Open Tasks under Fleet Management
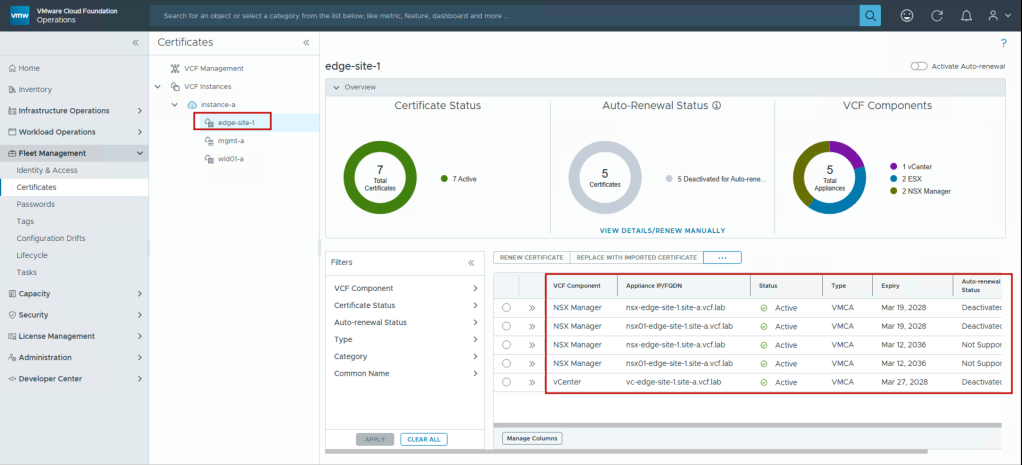This screenshot has height=465, width=1022. [x=27, y=272]
